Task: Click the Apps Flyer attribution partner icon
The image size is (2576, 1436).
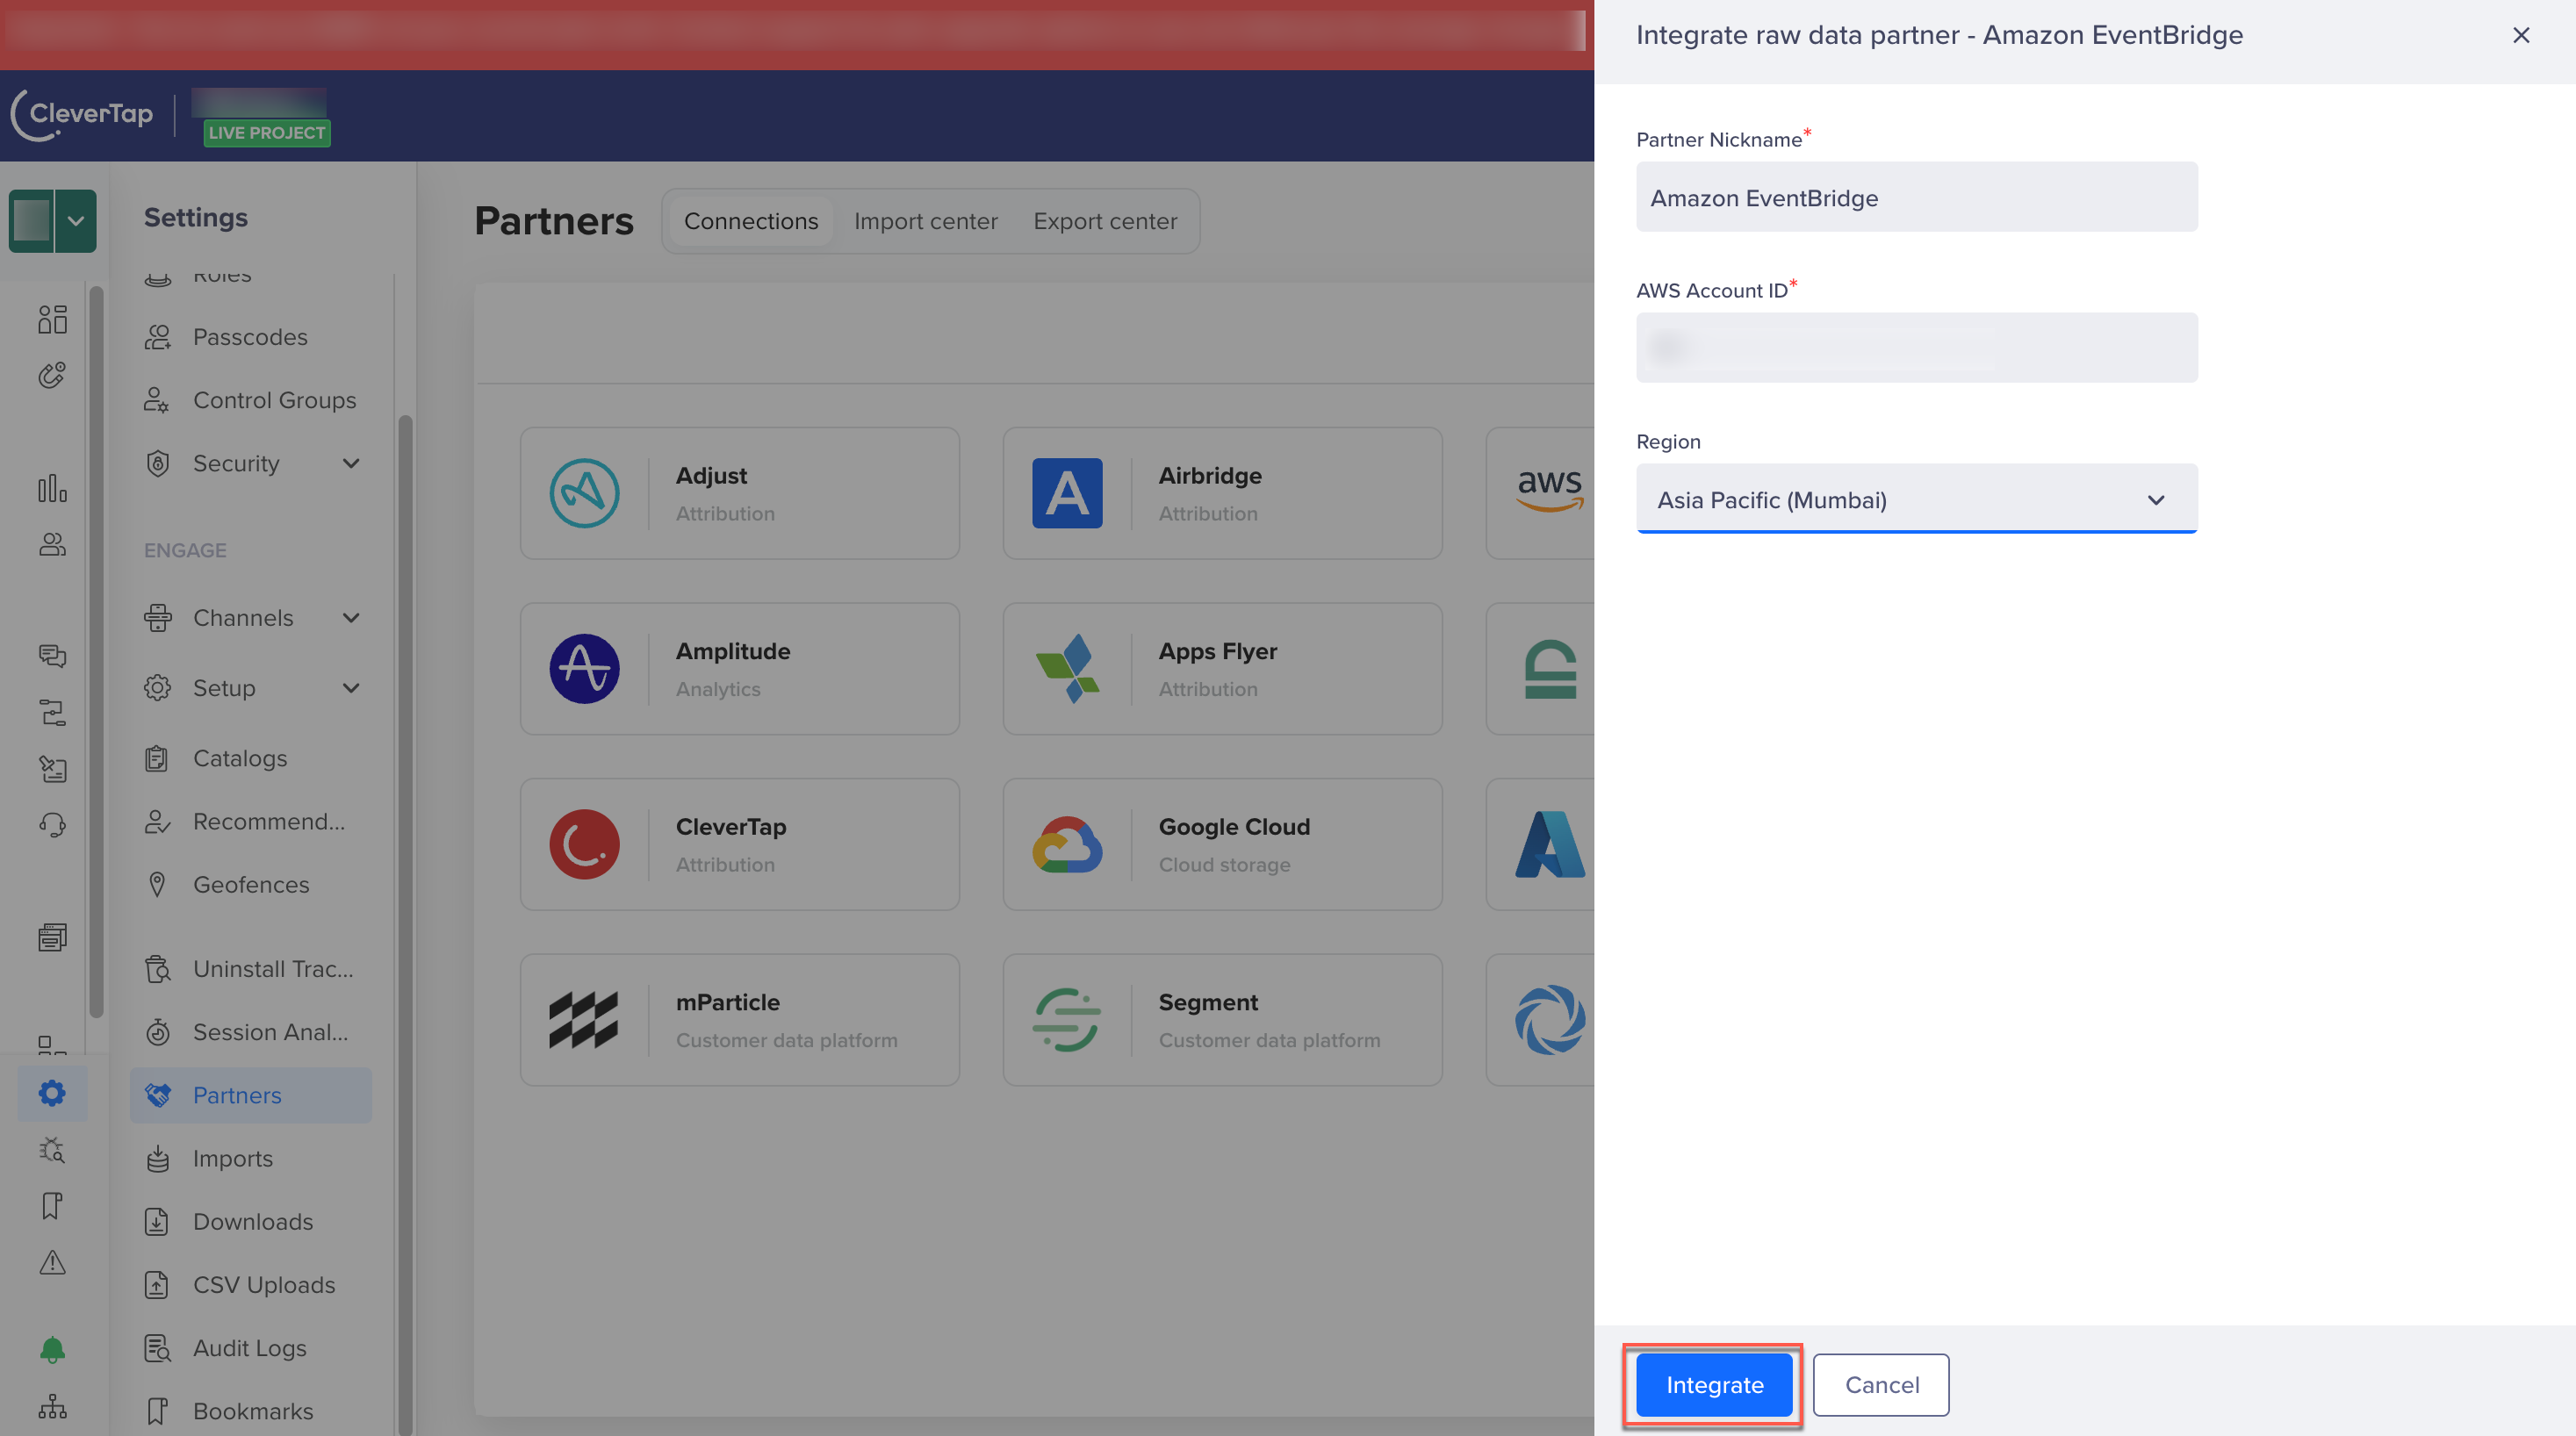Action: click(1066, 669)
